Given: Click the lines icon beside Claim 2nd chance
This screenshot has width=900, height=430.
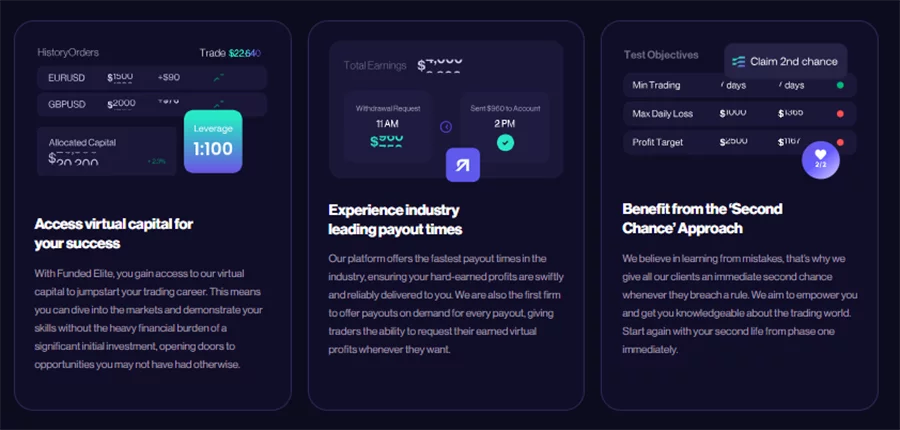Looking at the screenshot, I should (739, 61).
